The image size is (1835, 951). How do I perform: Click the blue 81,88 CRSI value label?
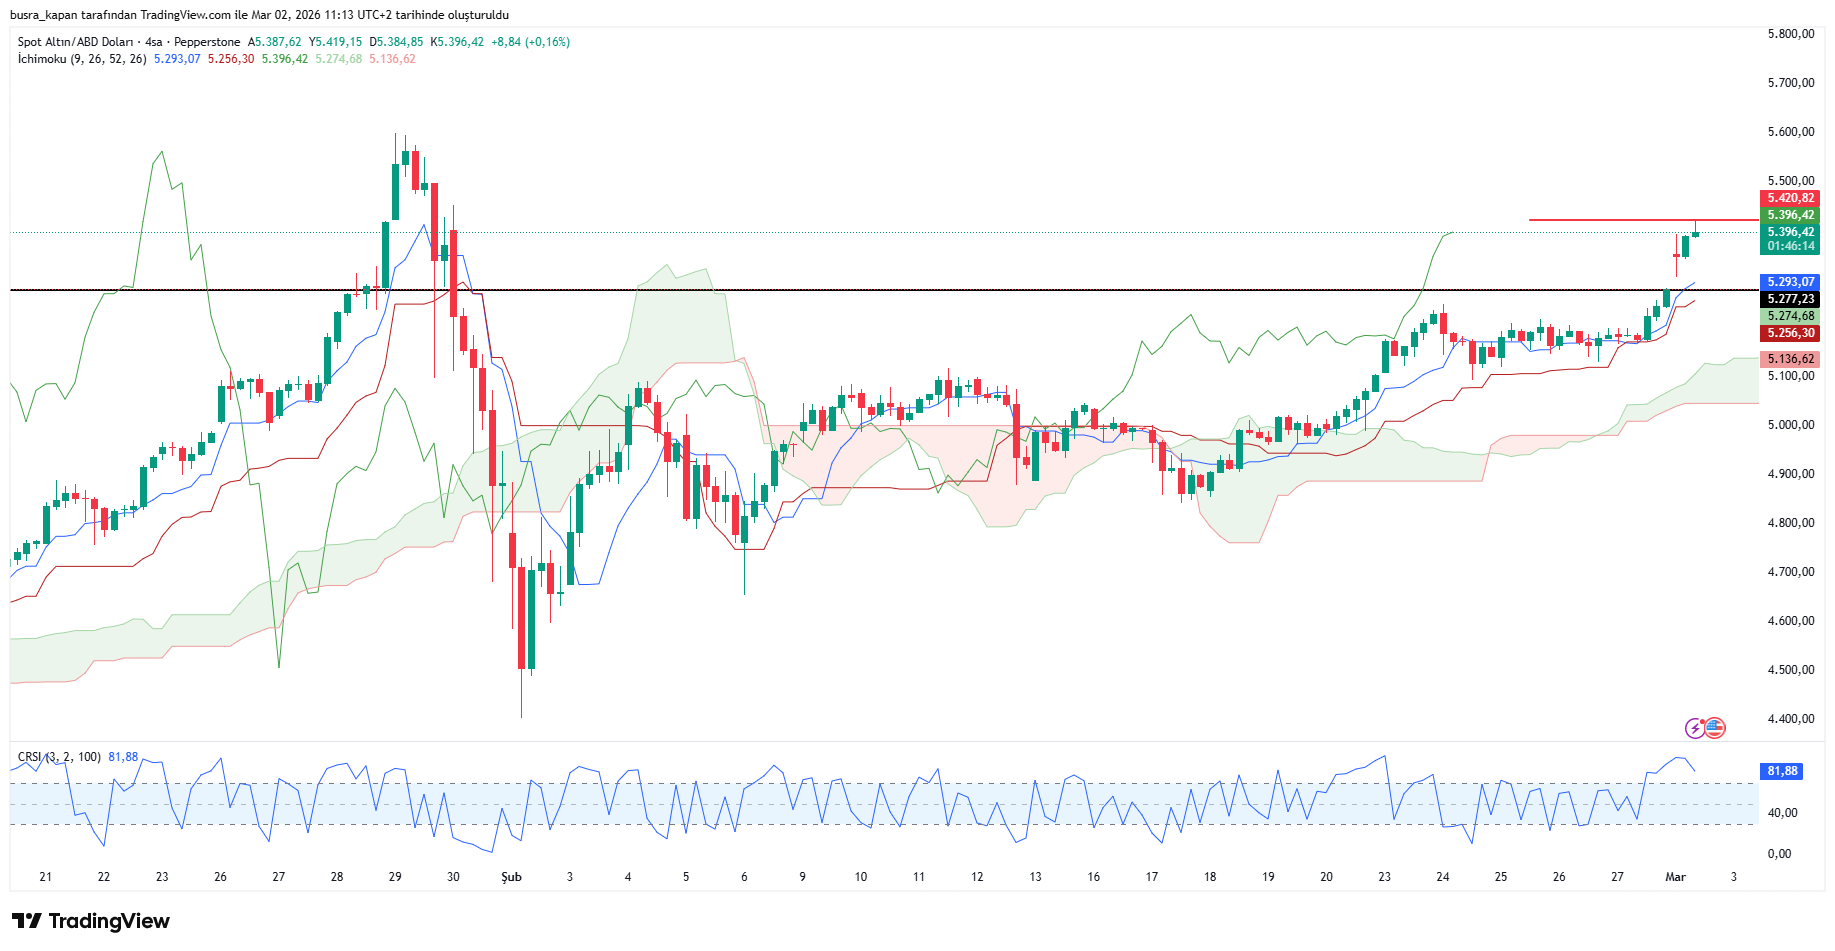coord(1782,771)
